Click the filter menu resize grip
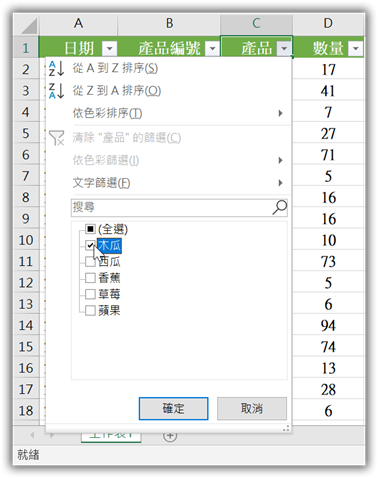Viewport: 378px width, 478px height. [x=286, y=429]
